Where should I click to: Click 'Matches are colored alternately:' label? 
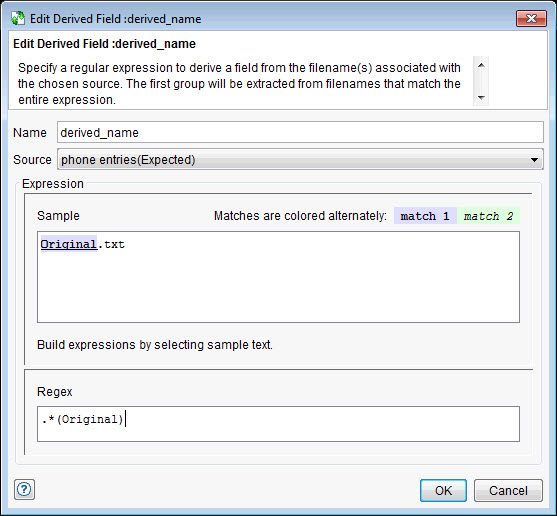[x=301, y=216]
